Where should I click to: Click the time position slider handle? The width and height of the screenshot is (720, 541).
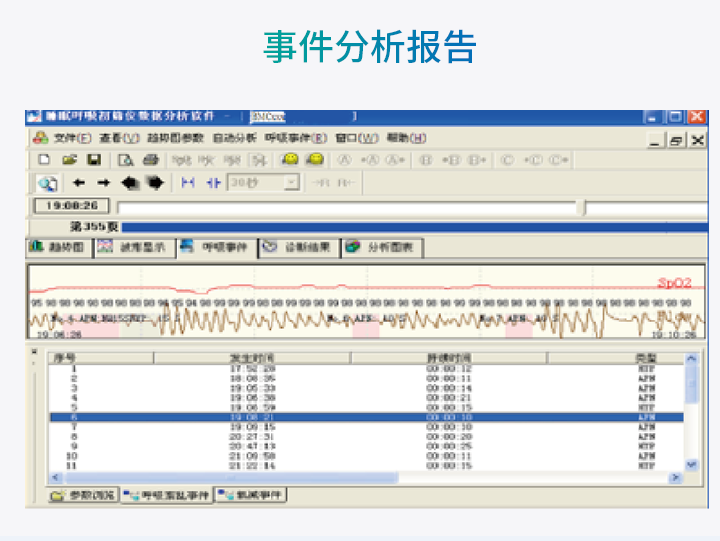pyautogui.click(x=584, y=207)
